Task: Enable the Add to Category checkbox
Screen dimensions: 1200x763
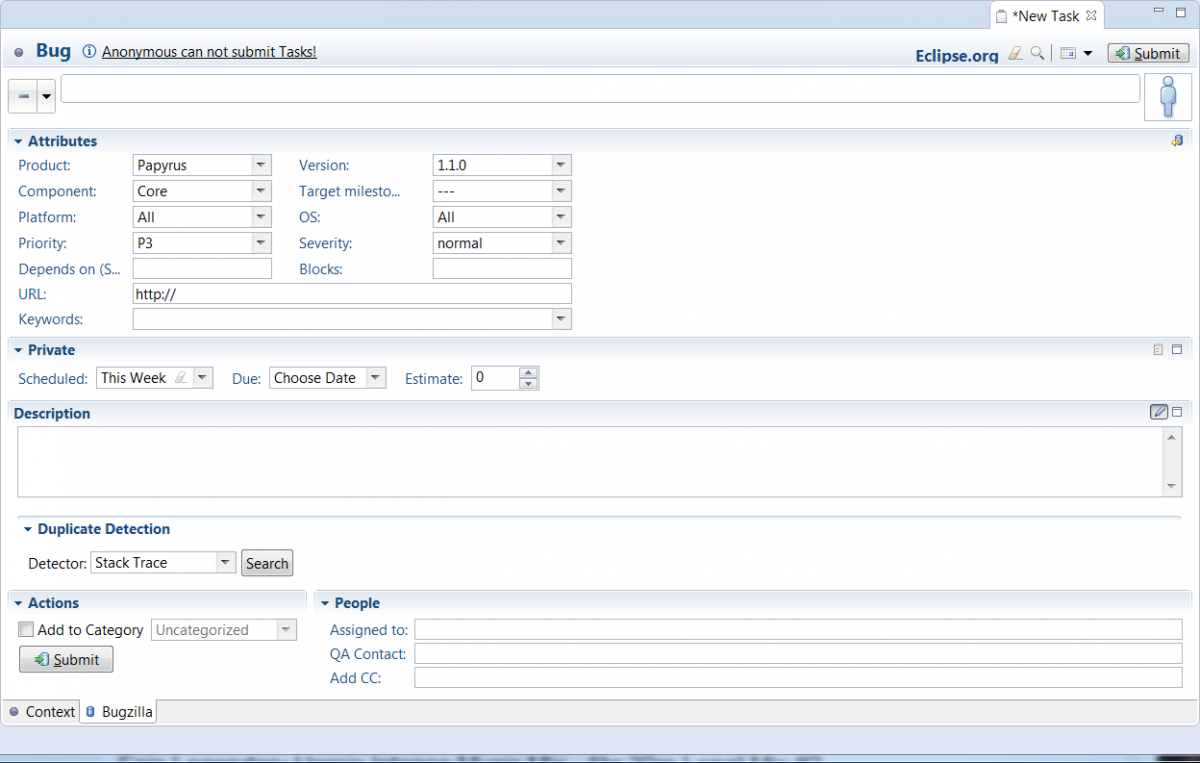Action: point(25,629)
